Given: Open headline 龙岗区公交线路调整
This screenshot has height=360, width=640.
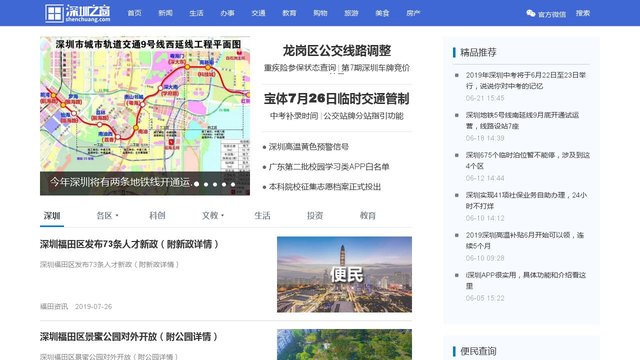Looking at the screenshot, I should [x=337, y=51].
